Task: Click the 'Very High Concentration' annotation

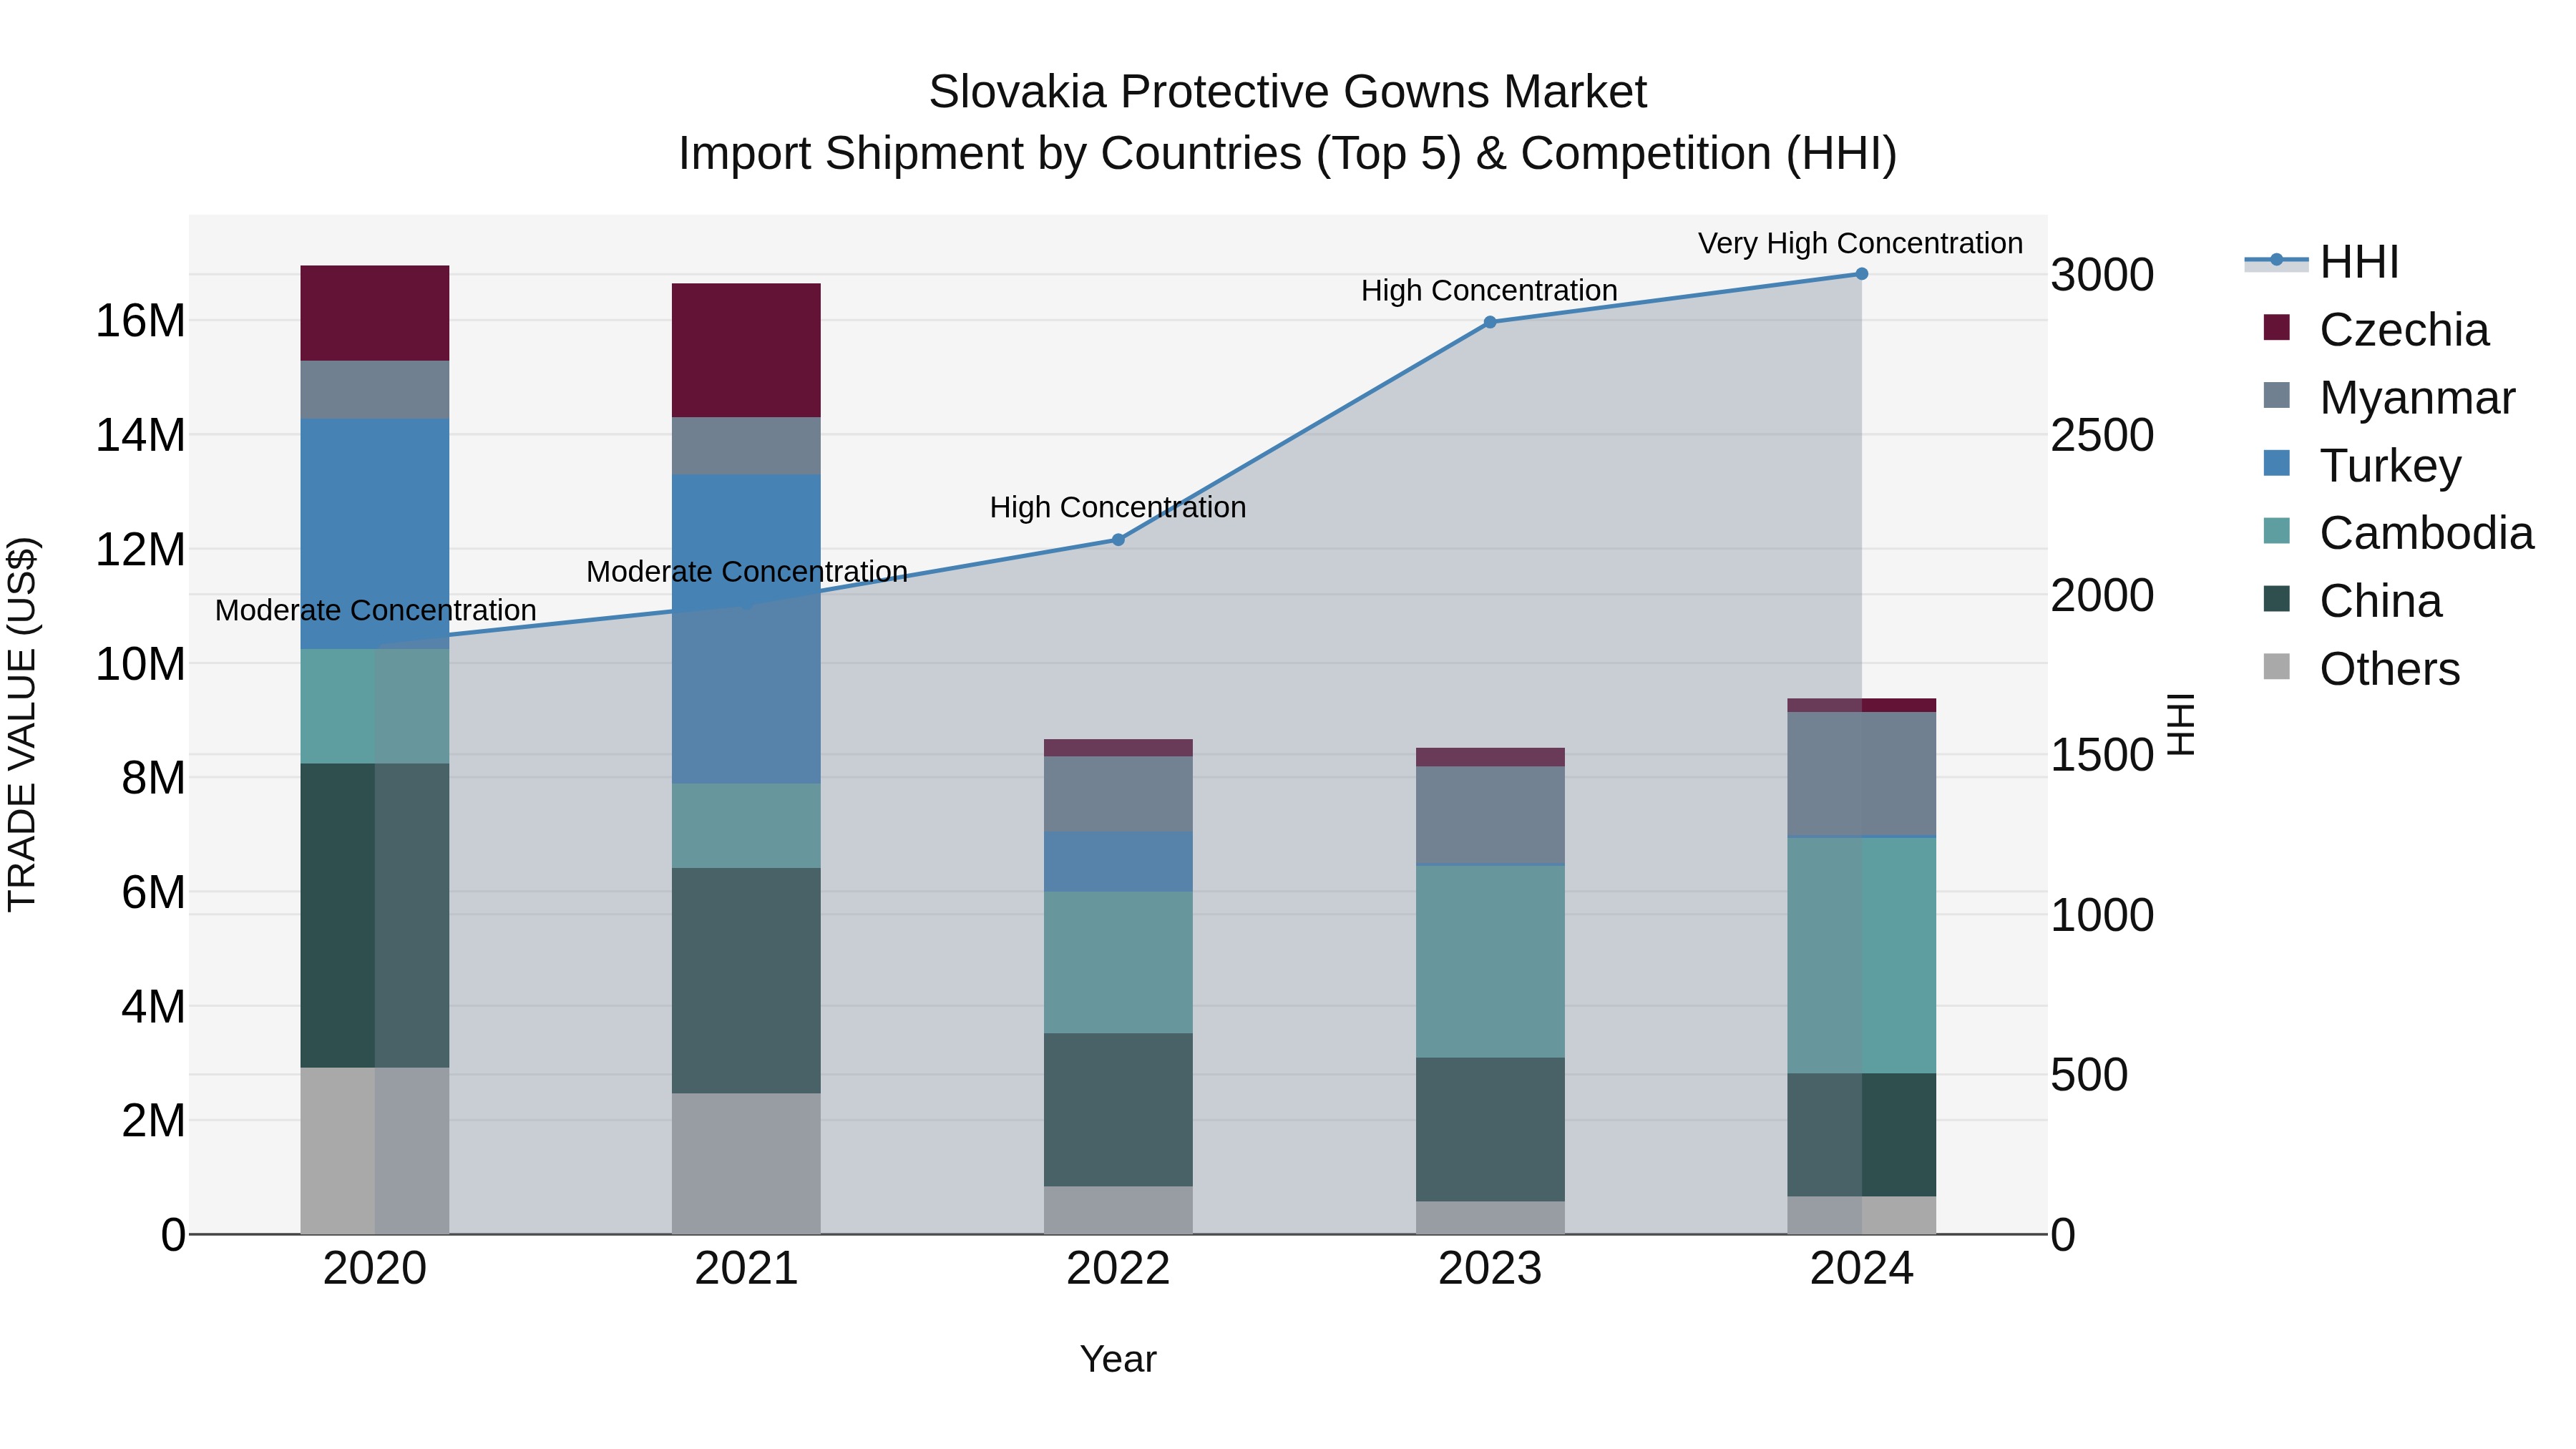Action: pyautogui.click(x=1860, y=244)
